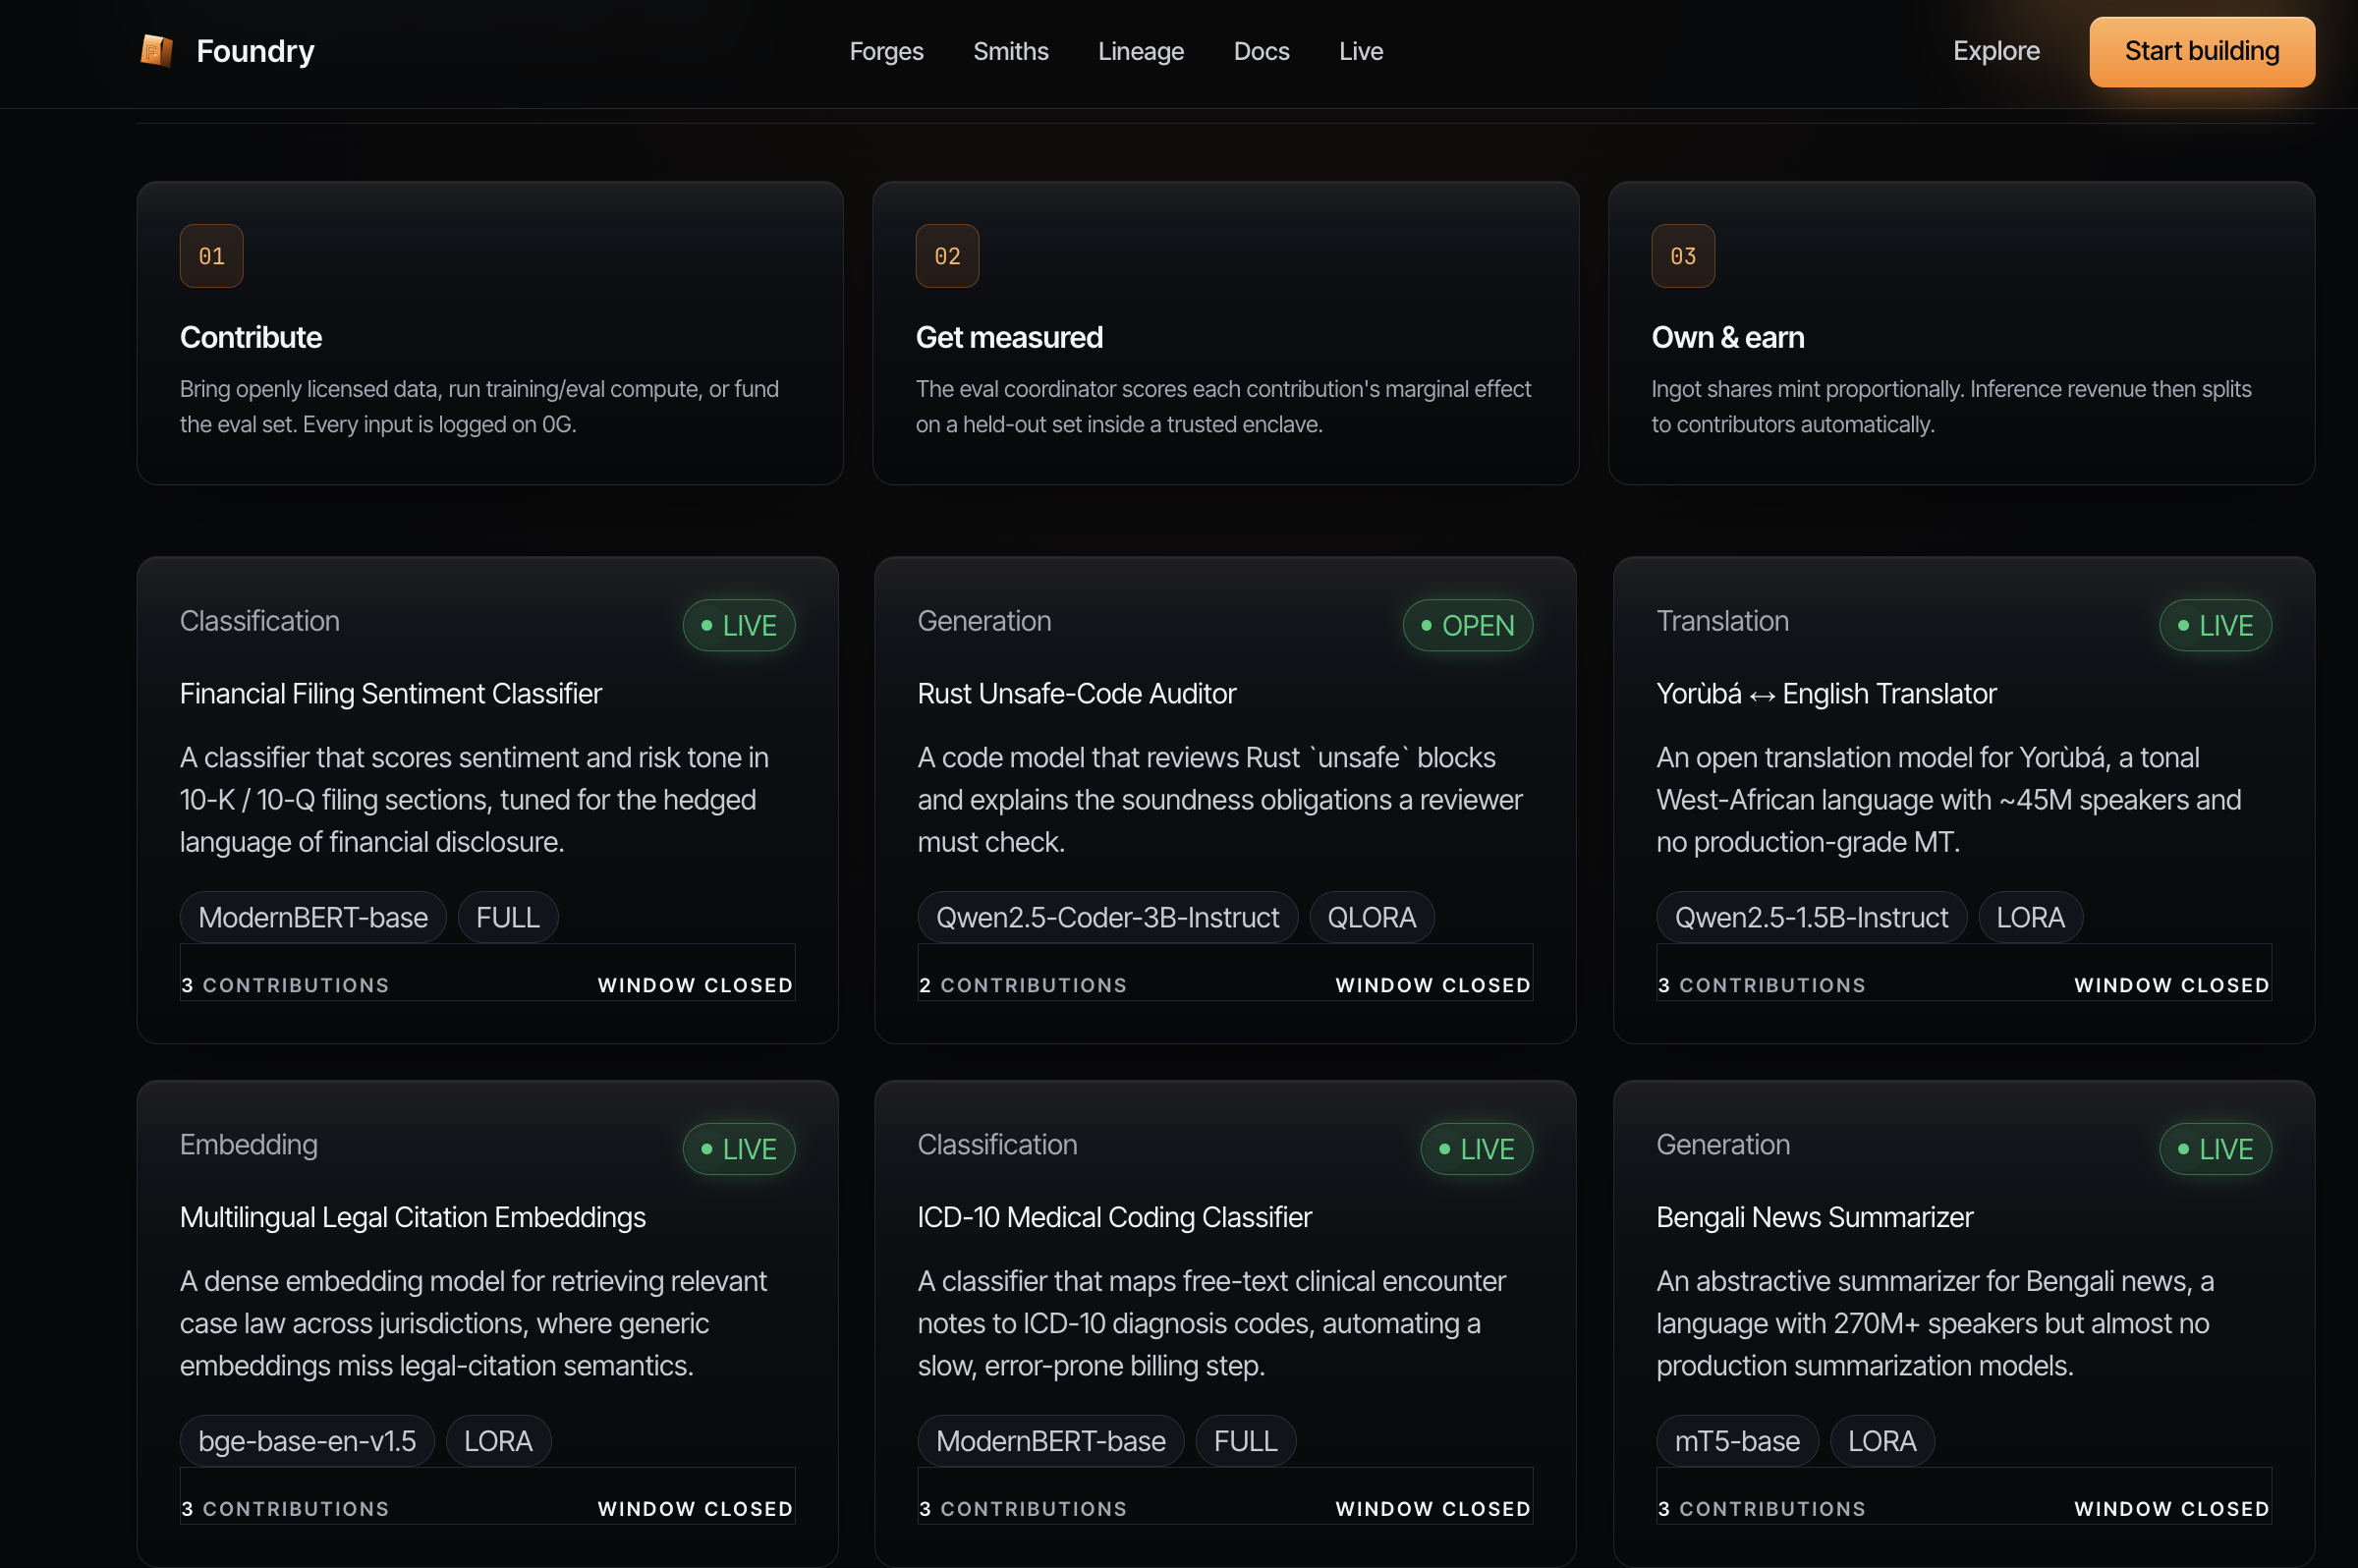The image size is (2358, 1568).
Task: Click Classification label on Financial Filing card
Action: point(259,621)
